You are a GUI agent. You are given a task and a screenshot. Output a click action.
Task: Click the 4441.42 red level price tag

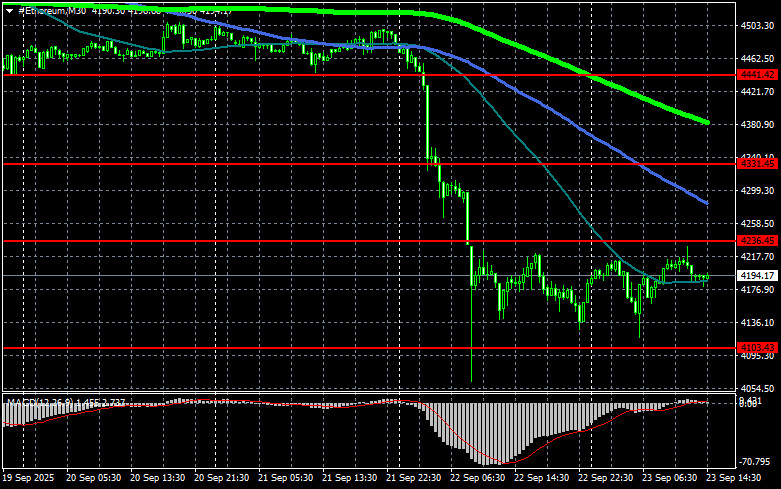click(x=758, y=75)
